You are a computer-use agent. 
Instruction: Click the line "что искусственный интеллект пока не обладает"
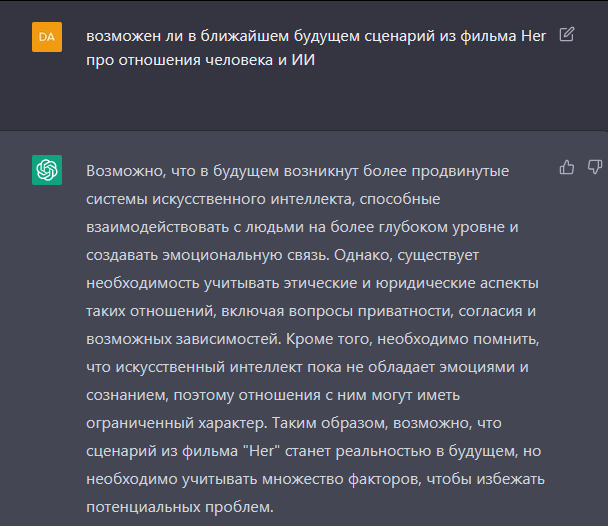point(307,367)
